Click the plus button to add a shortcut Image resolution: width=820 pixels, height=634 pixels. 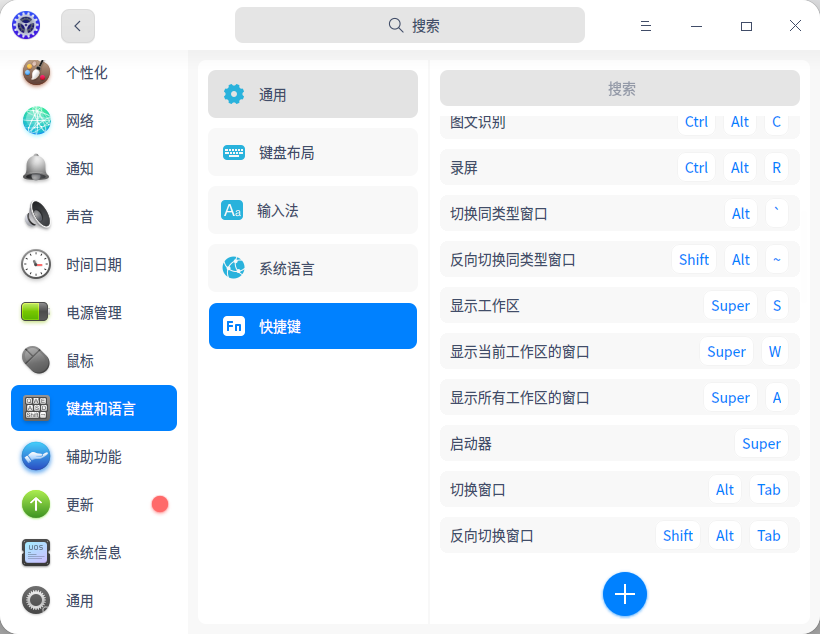click(625, 594)
